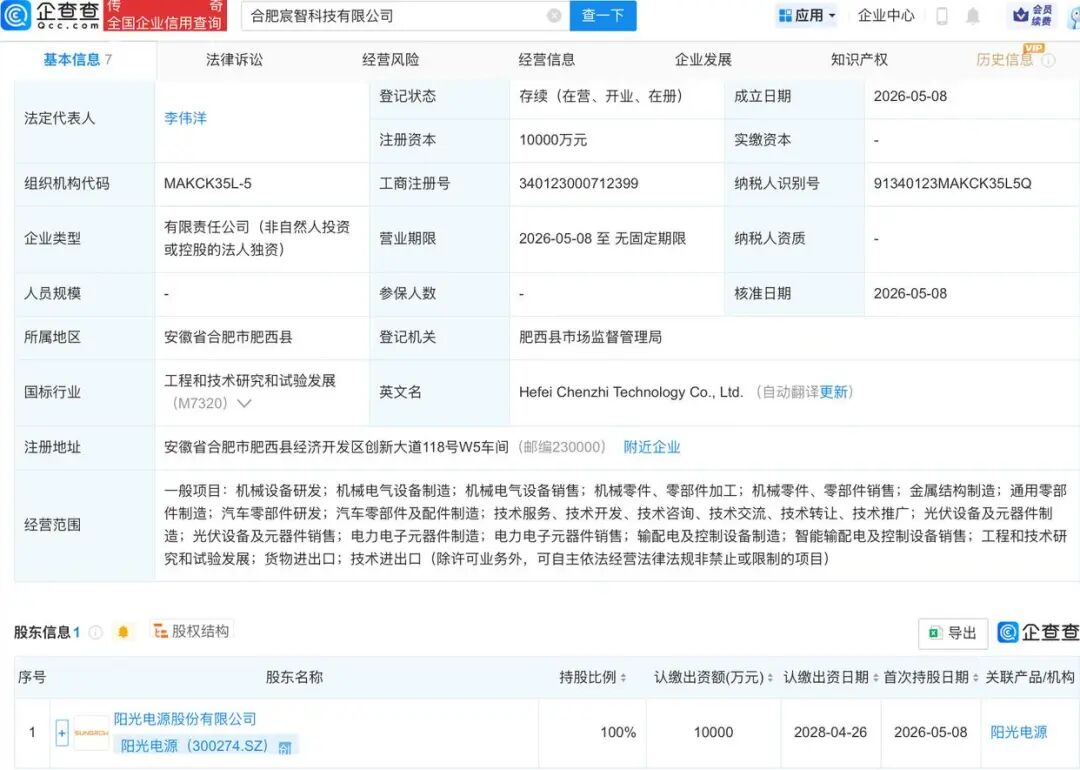Click the SUNGROW shareholder logo
1080x770 pixels.
(91, 733)
